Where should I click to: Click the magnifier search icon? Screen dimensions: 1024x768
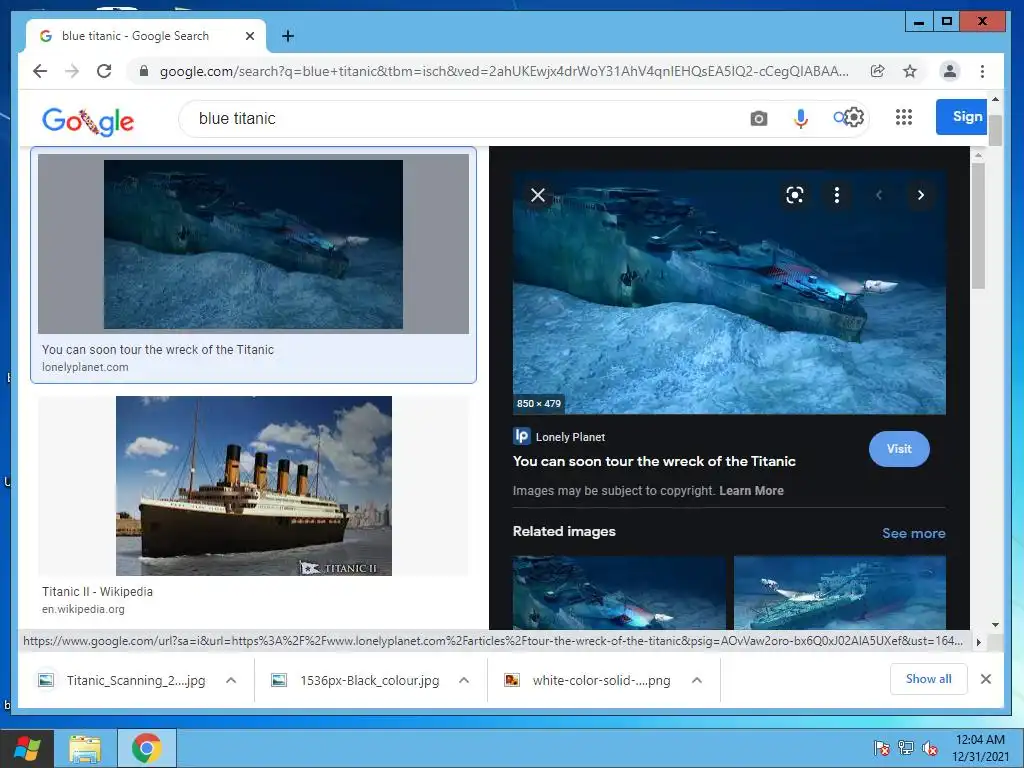[839, 118]
